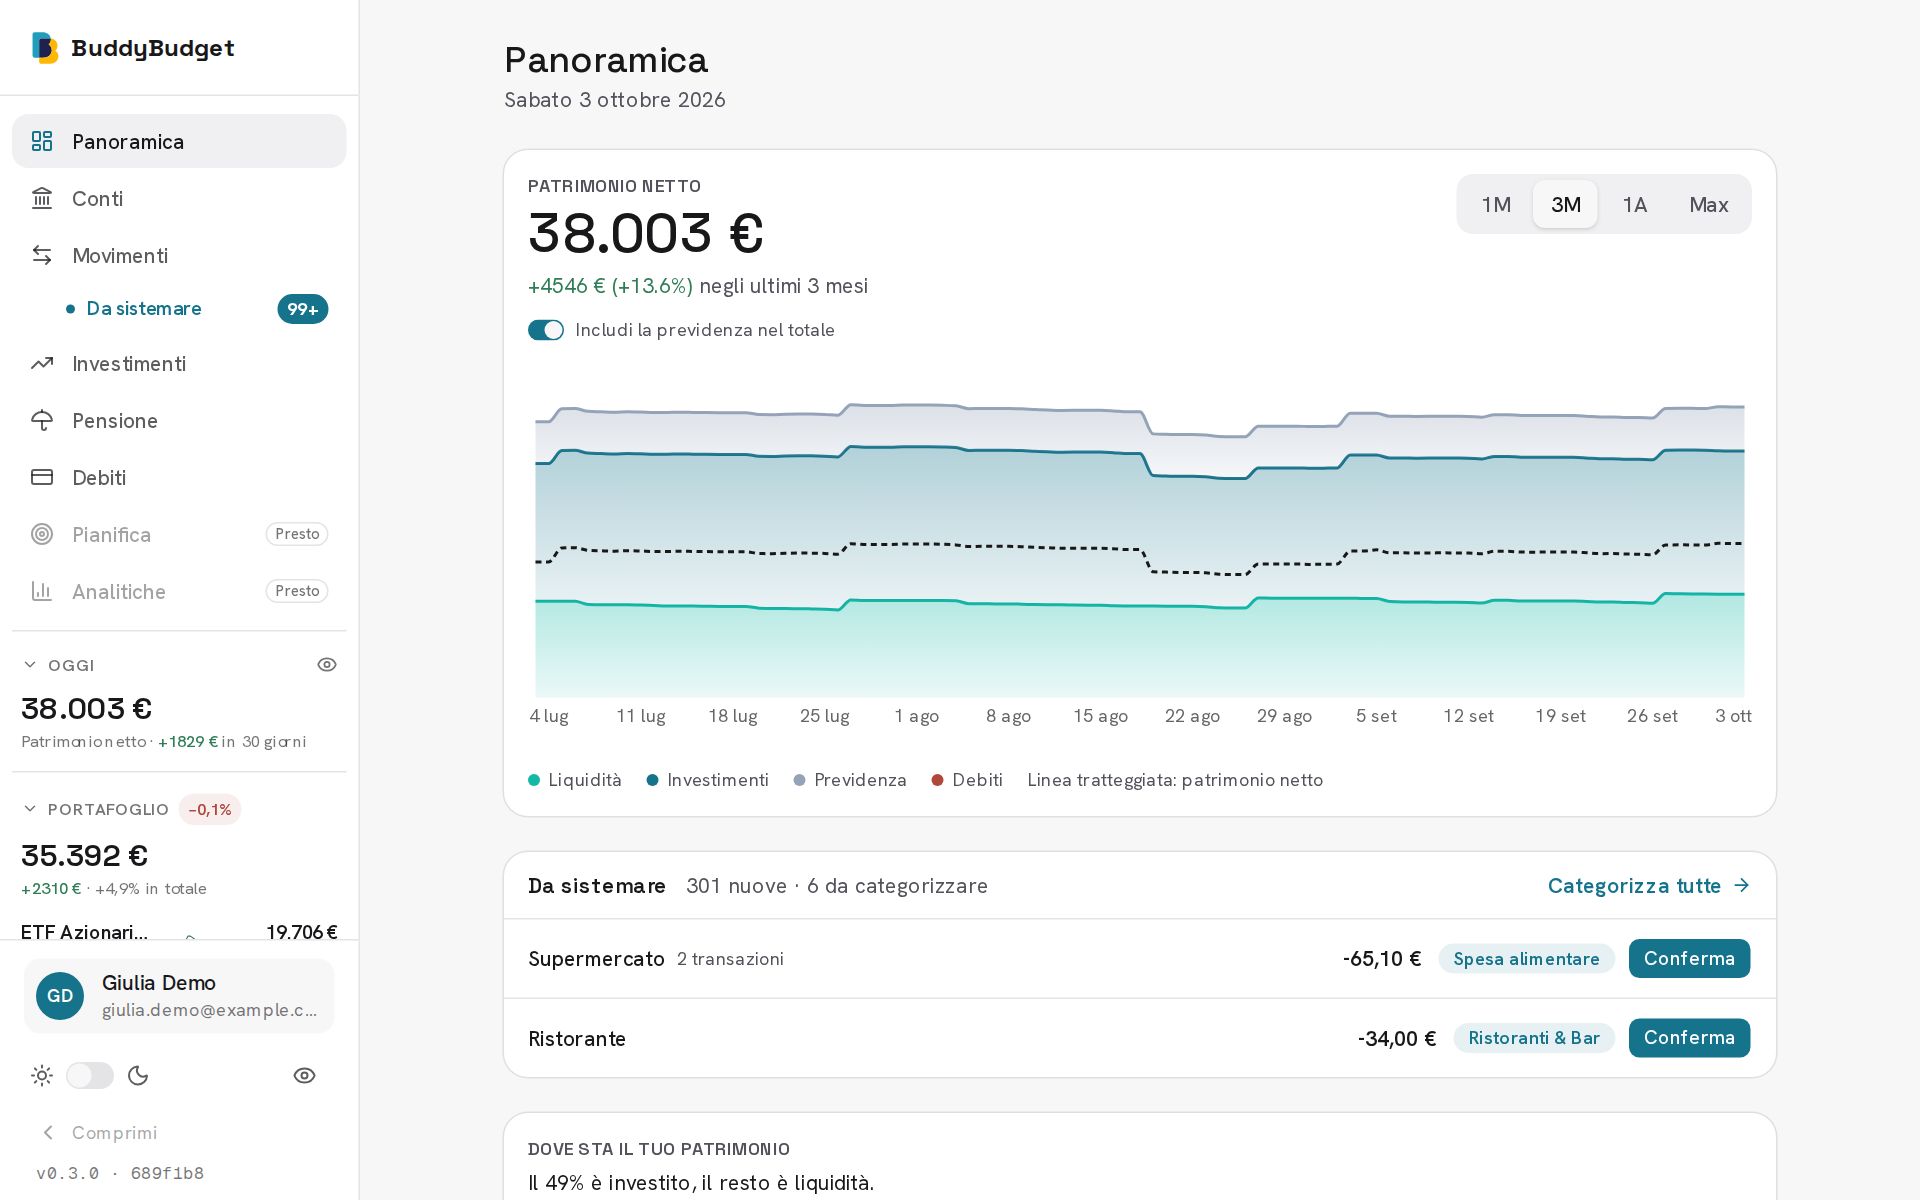Click the version text v0.3.0 · 689f1b8
The height and width of the screenshot is (1200, 1920).
[120, 1173]
